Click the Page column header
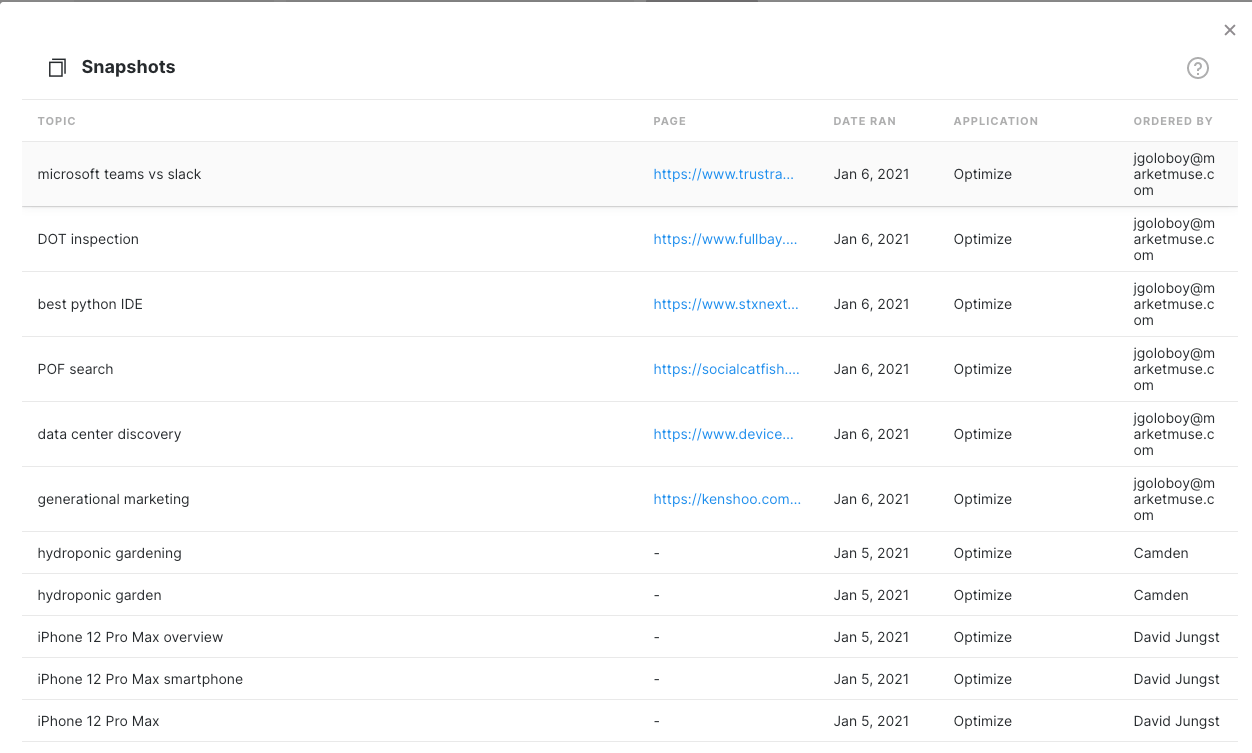 [x=669, y=121]
